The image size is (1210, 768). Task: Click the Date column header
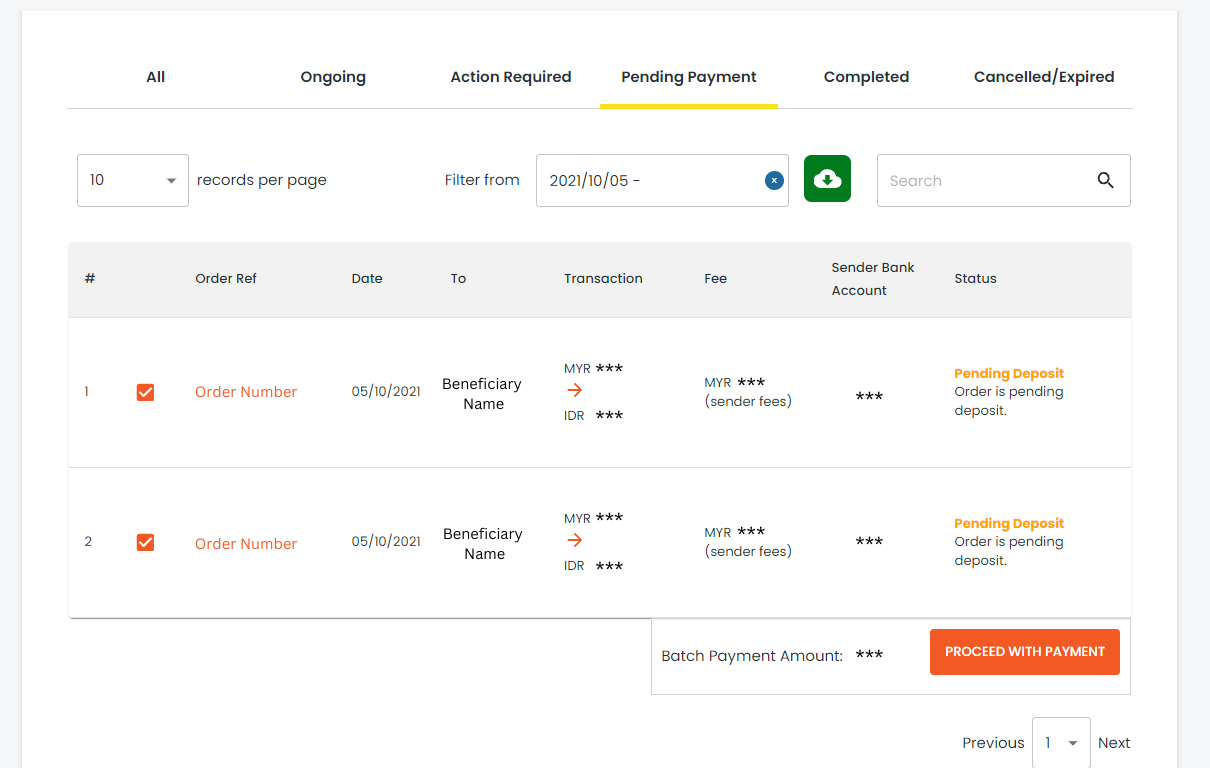click(x=367, y=279)
